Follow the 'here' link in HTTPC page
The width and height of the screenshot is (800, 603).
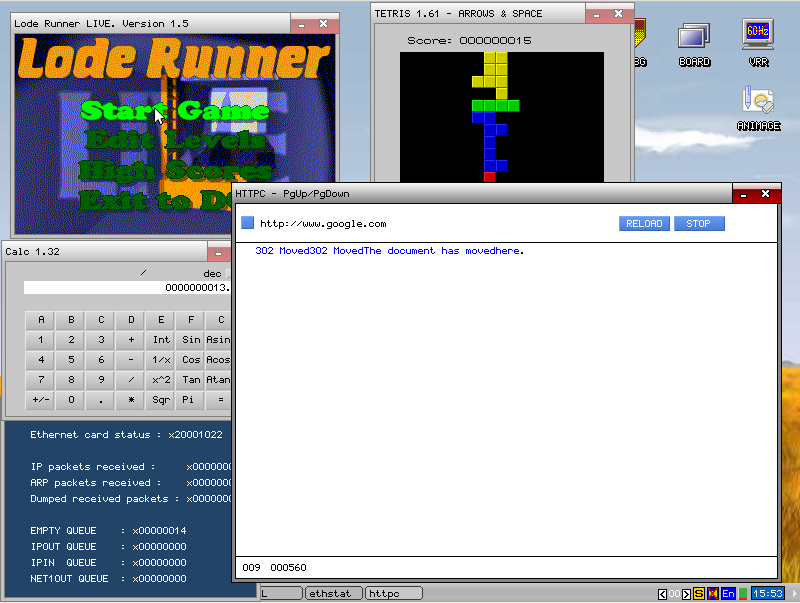point(509,250)
